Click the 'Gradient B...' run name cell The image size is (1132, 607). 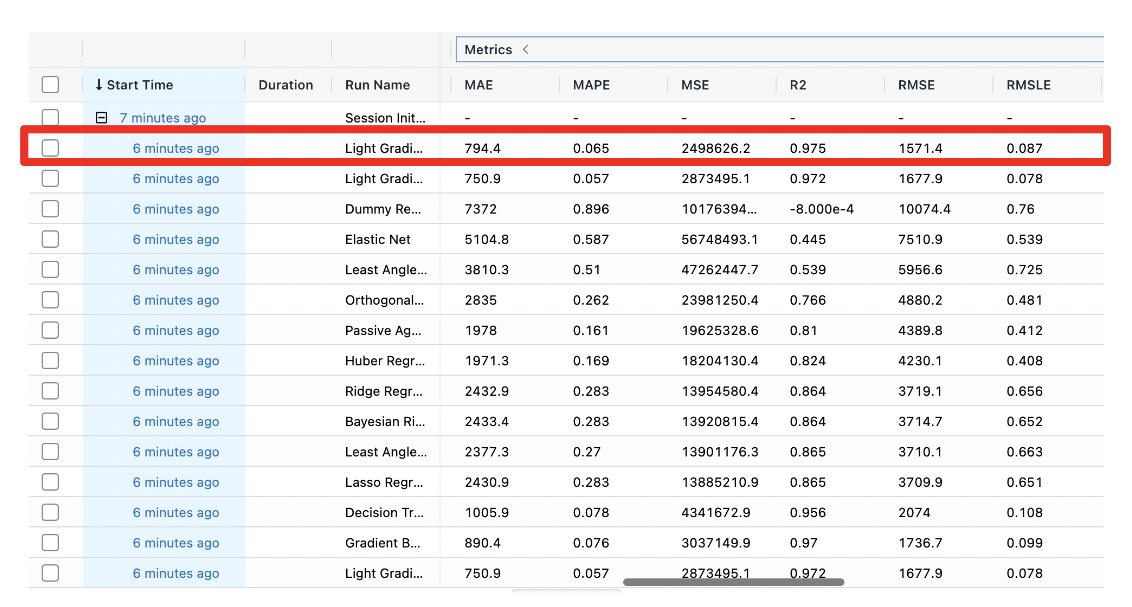coord(382,542)
